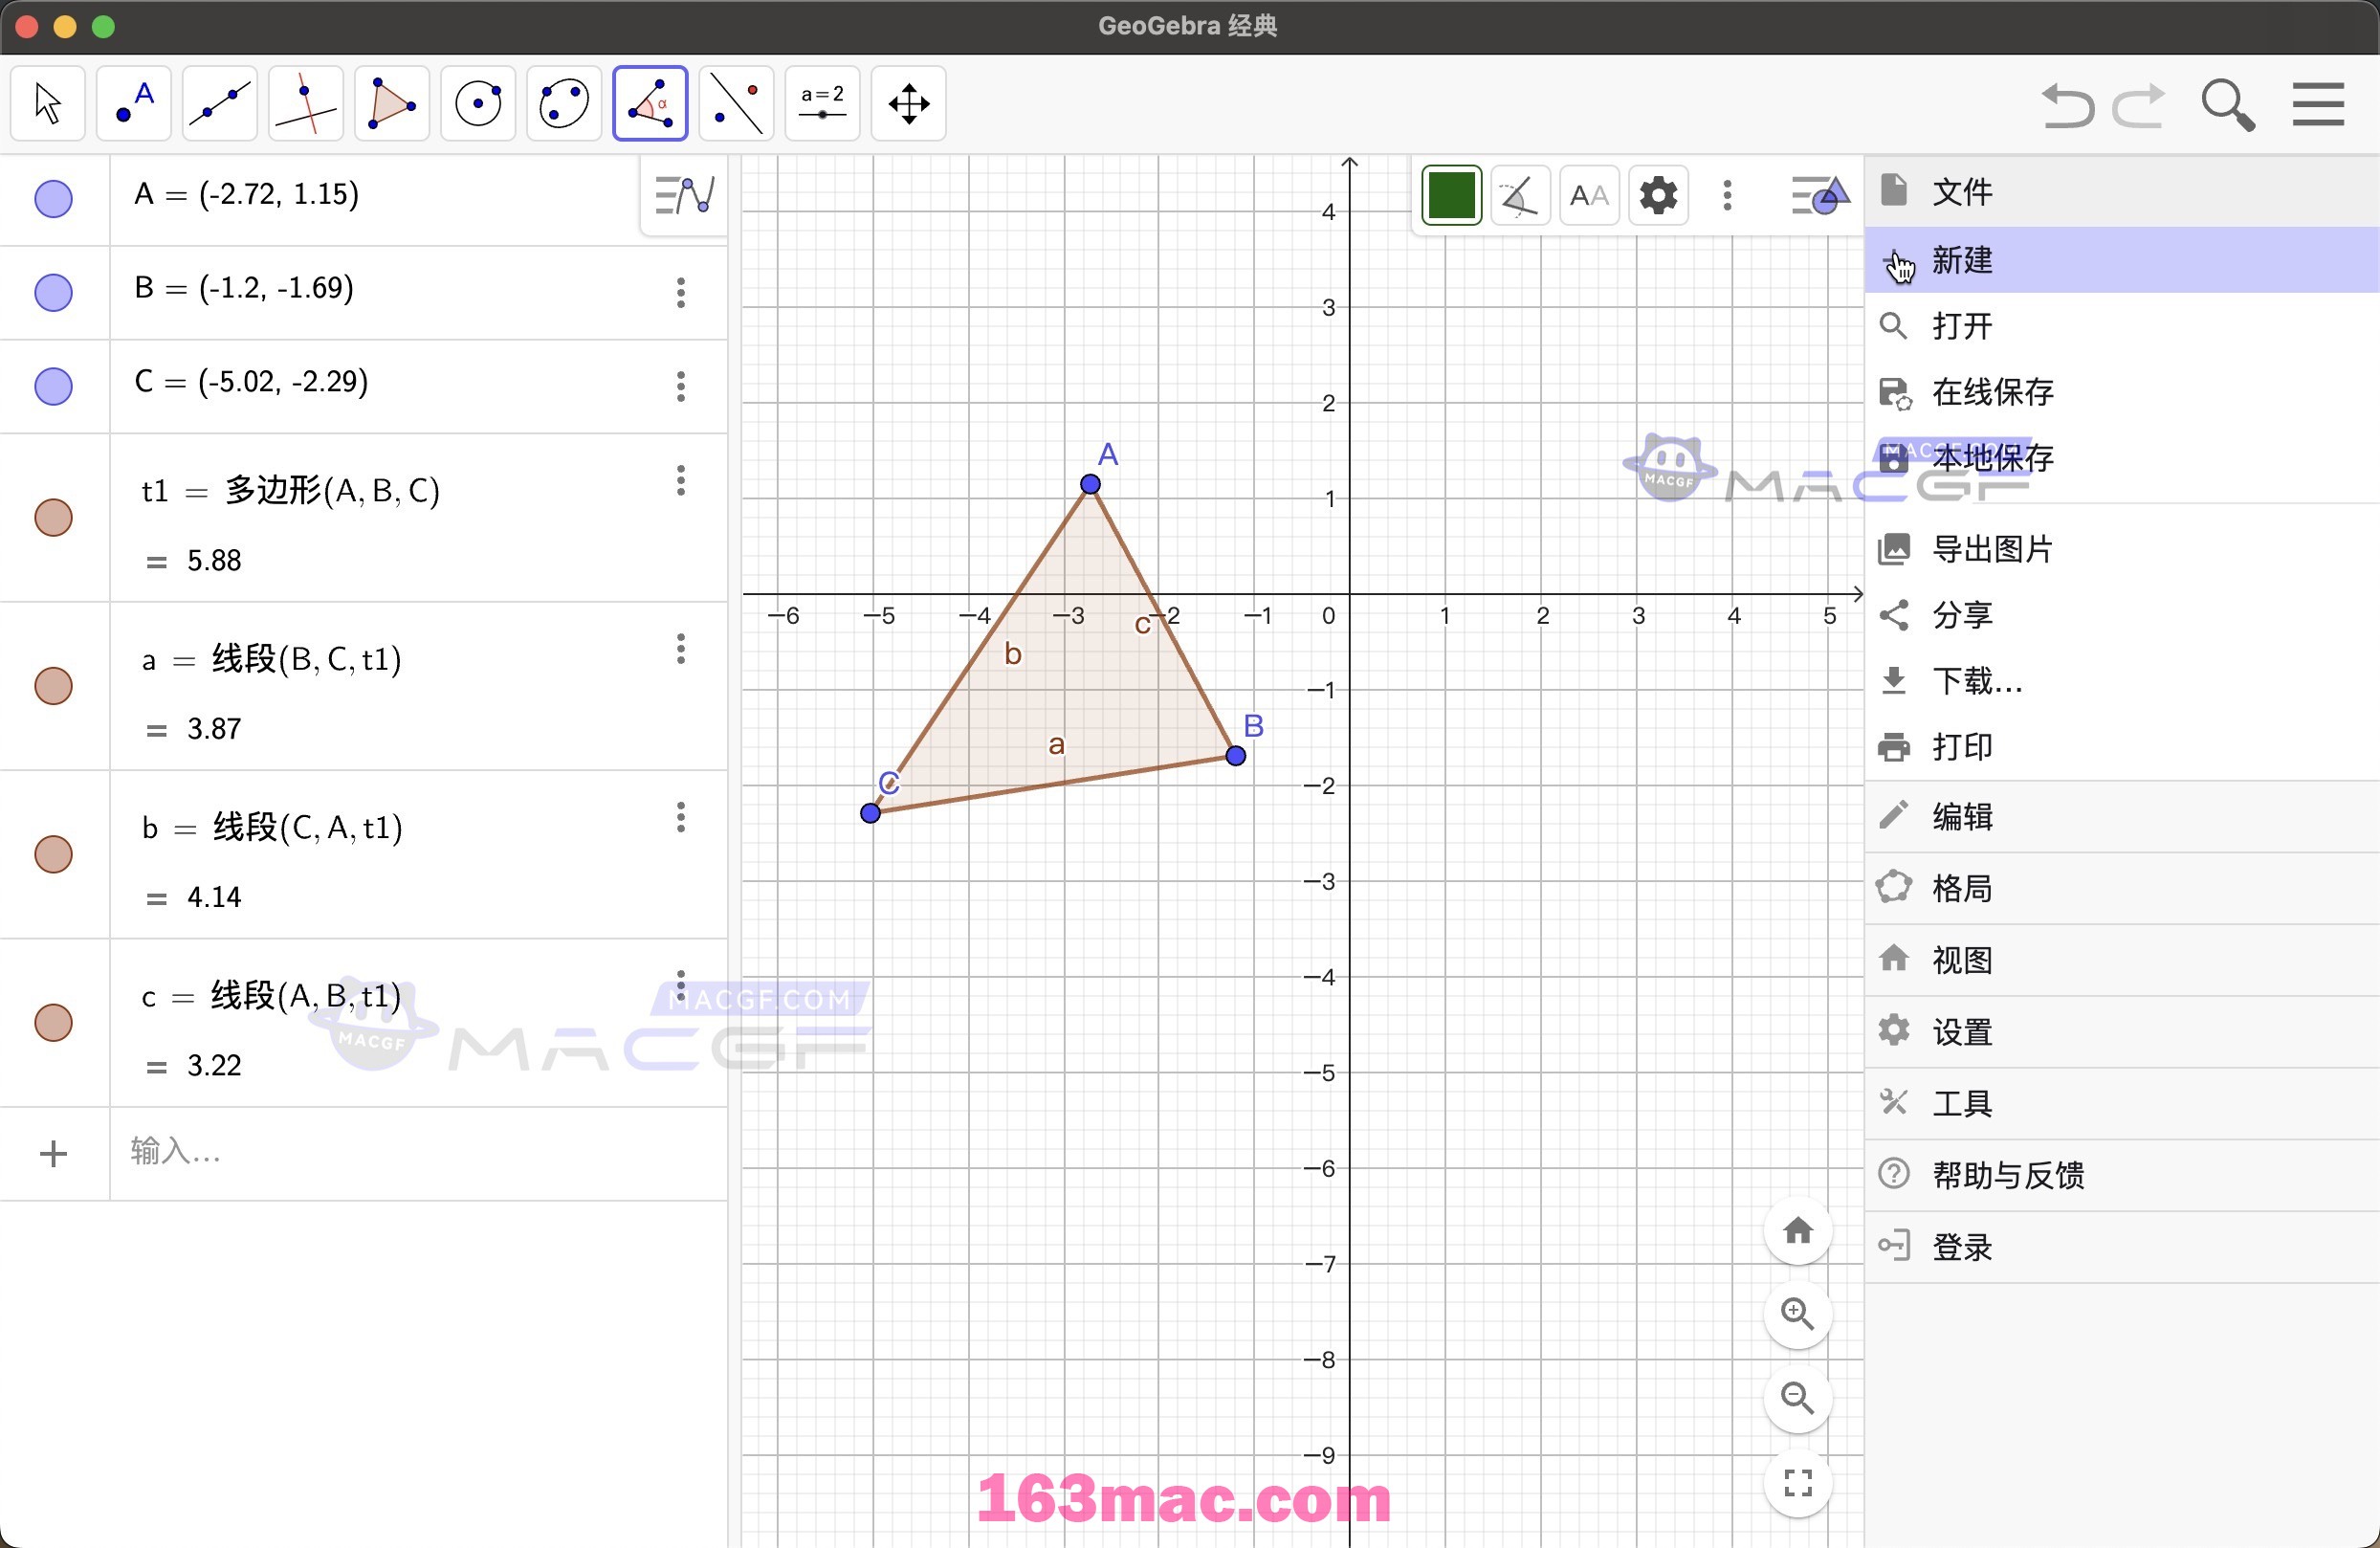Select the Polygon tool

click(x=392, y=103)
